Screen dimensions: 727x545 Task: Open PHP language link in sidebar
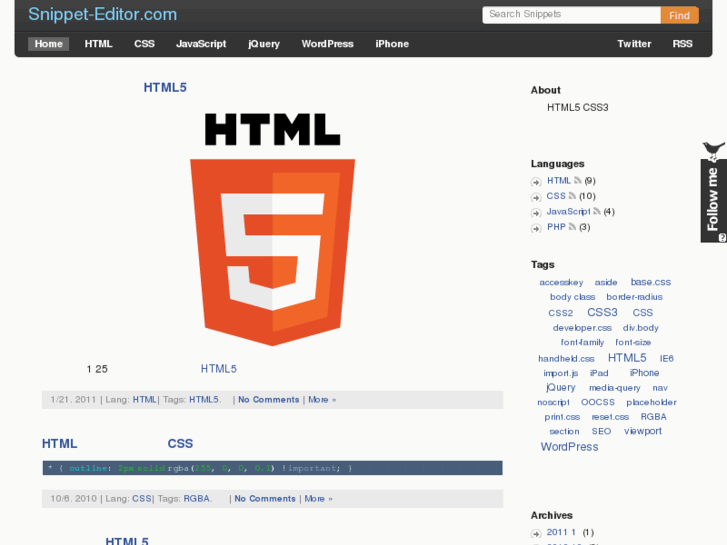tap(556, 227)
